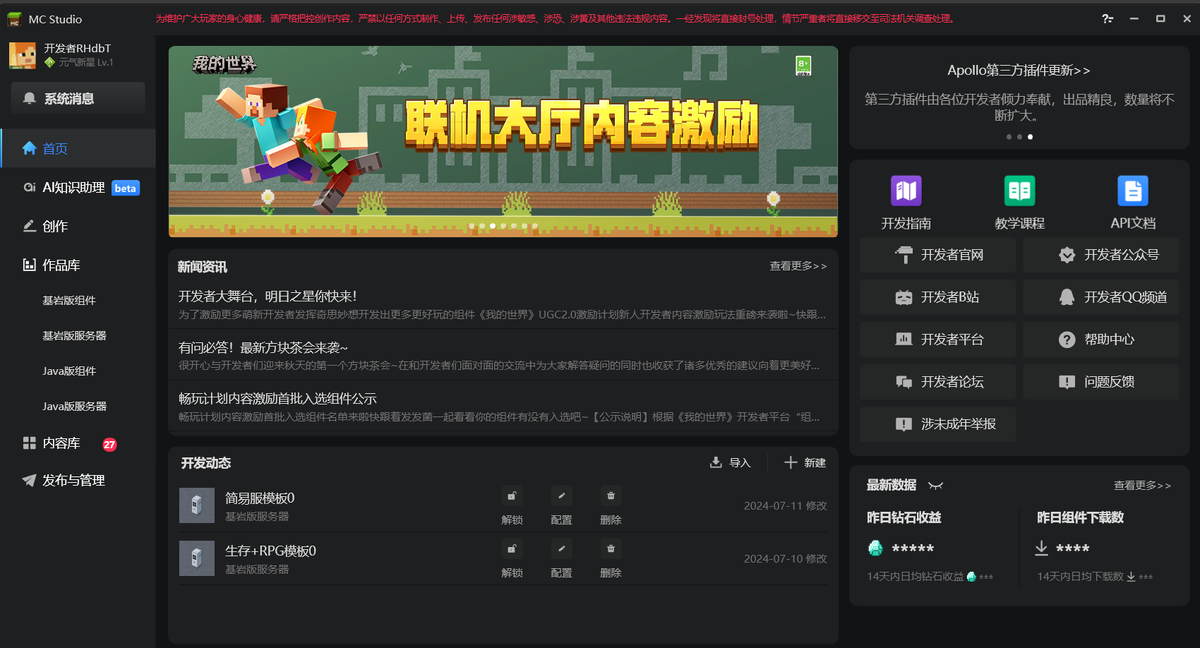Open 开发者公众号
Image resolution: width=1200 pixels, height=648 pixels.
pyautogui.click(x=1103, y=255)
